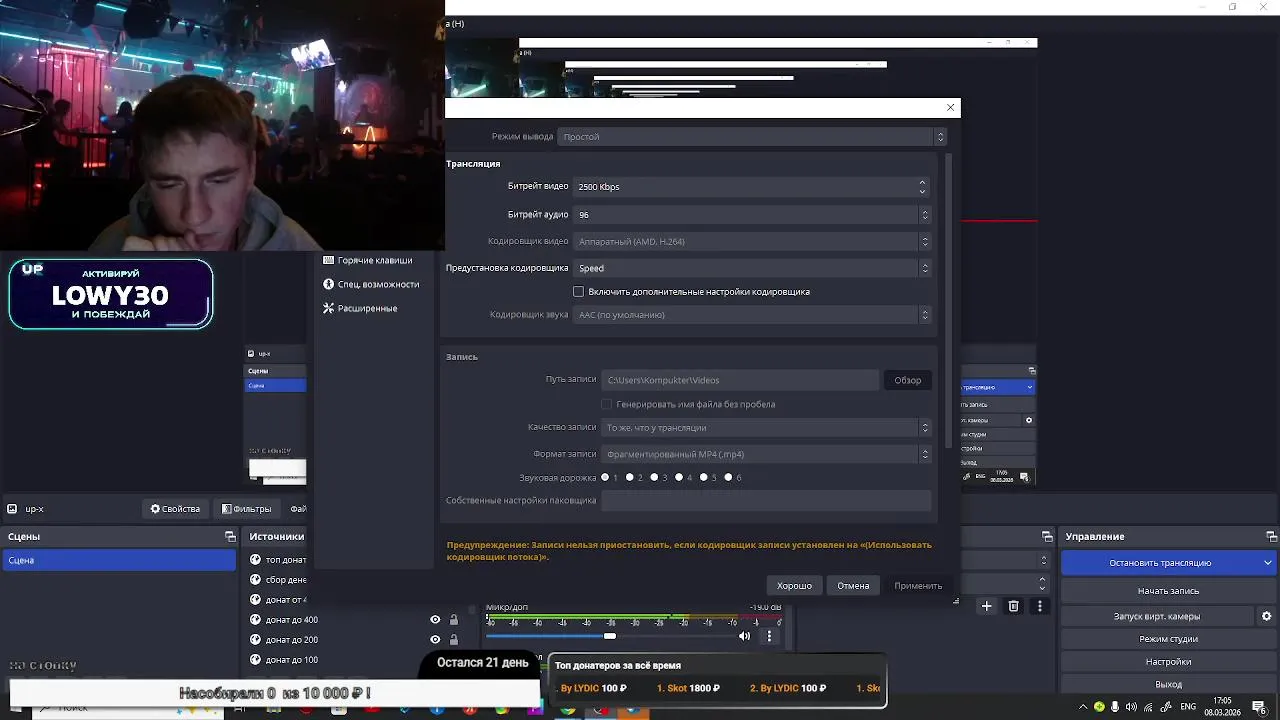1280x720 pixels.
Task: Click browser icon of топ донат source
Action: tap(255, 560)
